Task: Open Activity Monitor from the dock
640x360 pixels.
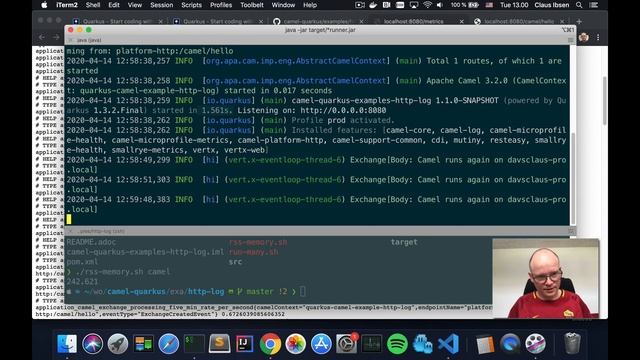Action: click(x=372, y=344)
